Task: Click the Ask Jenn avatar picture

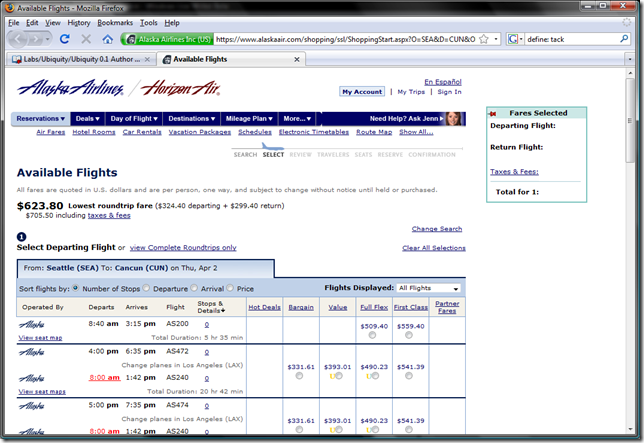Action: point(455,119)
